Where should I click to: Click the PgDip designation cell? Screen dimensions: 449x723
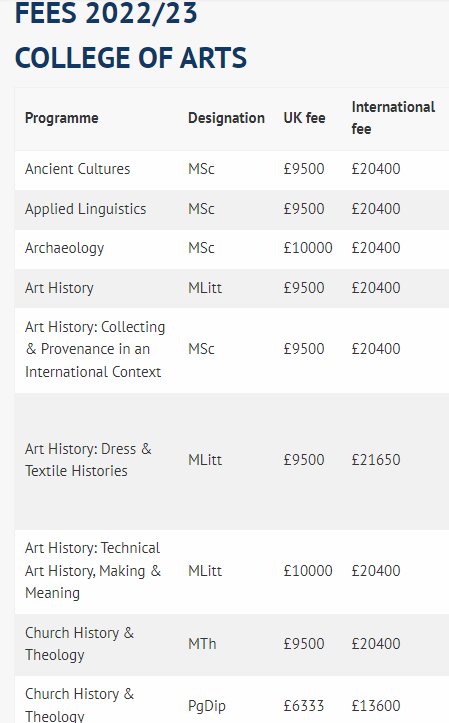207,706
